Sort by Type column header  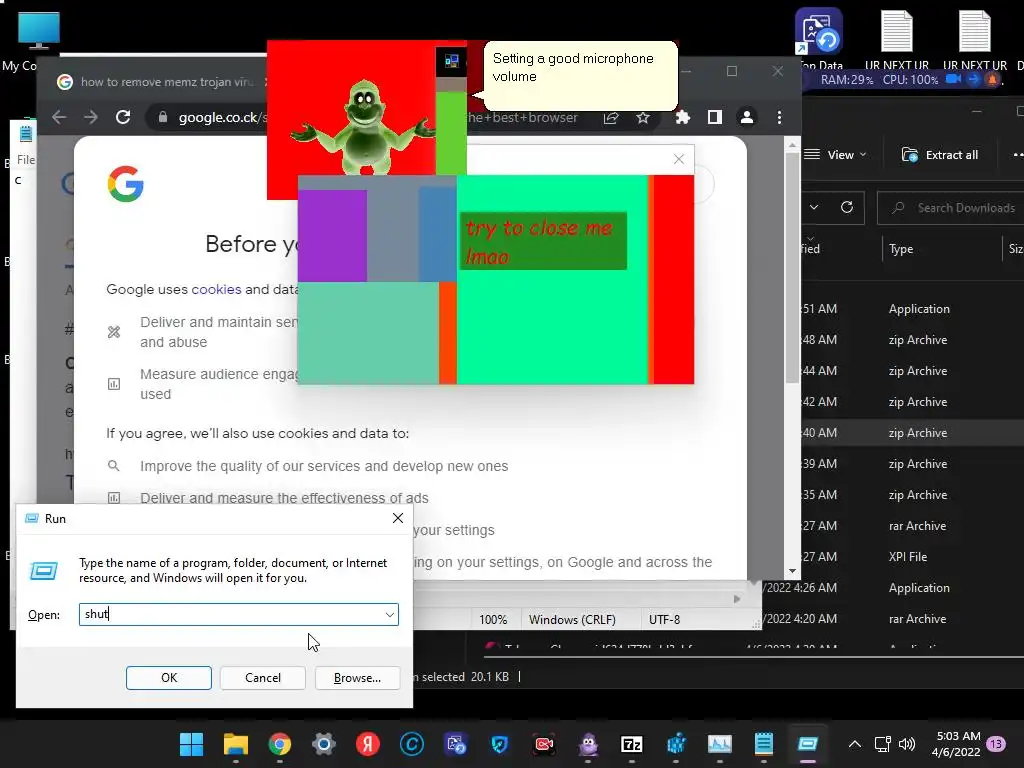click(x=901, y=249)
